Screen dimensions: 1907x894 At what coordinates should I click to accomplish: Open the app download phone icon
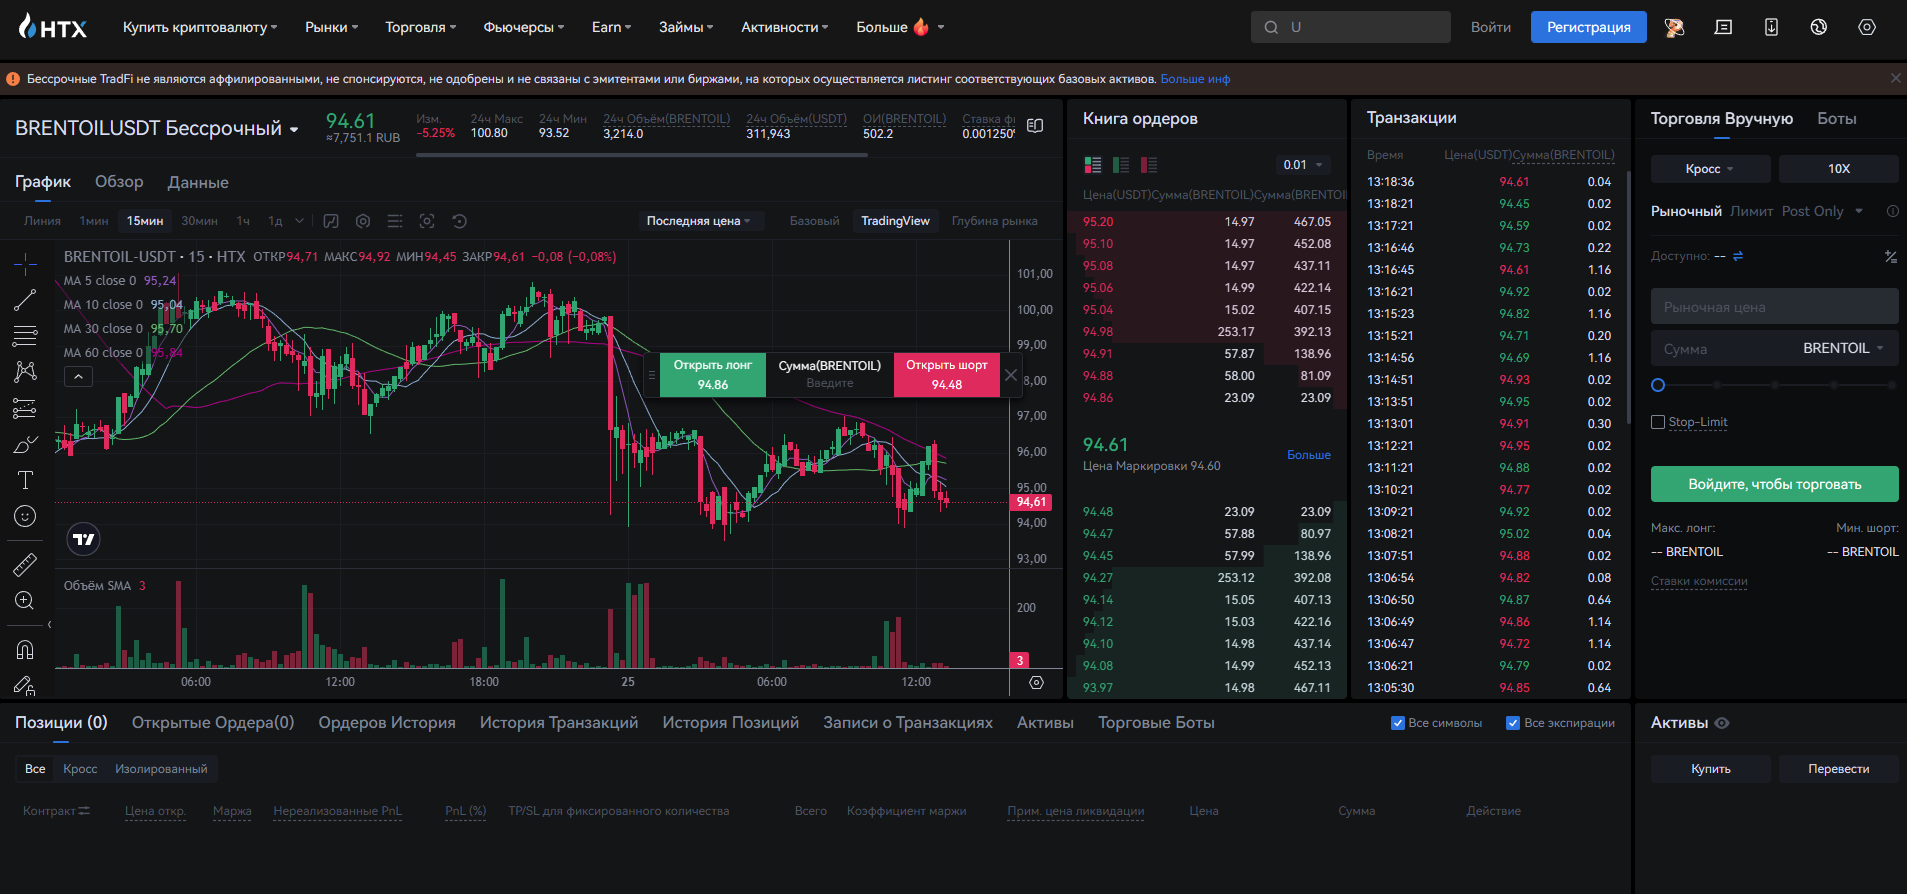click(x=1771, y=27)
